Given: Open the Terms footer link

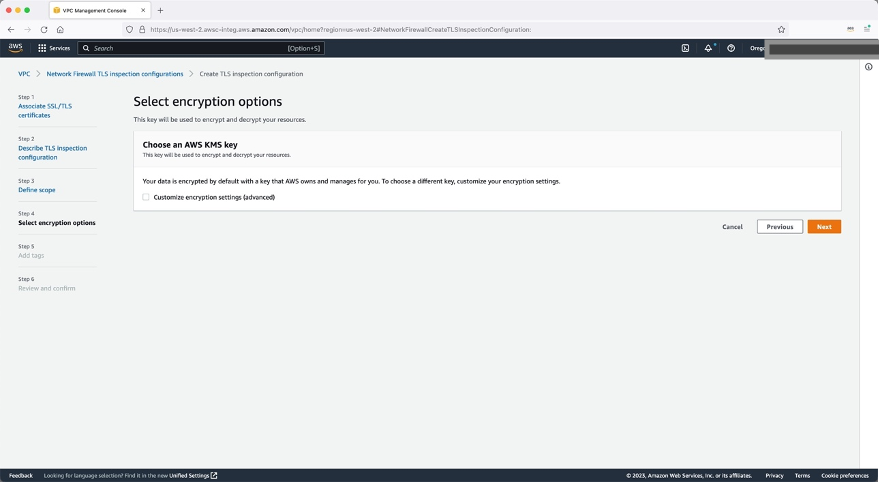Looking at the screenshot, I should point(802,476).
